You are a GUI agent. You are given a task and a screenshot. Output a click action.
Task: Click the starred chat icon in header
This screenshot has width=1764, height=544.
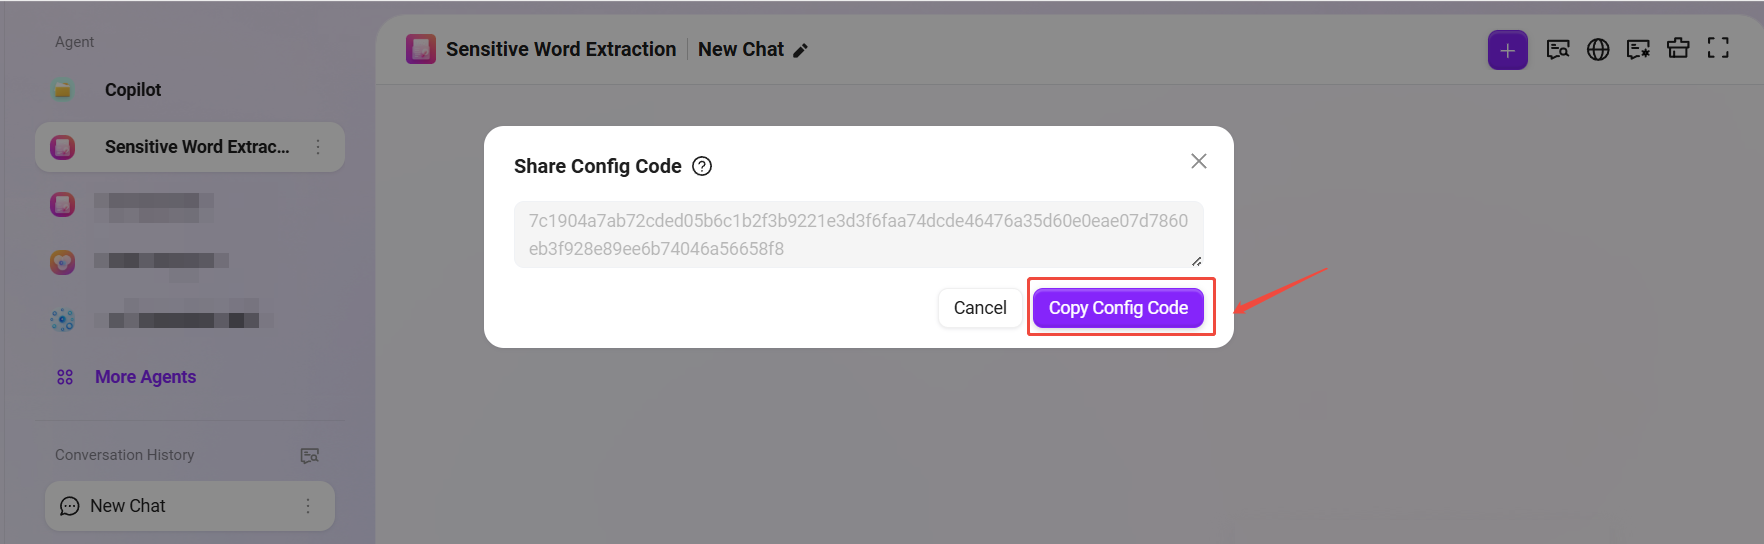pos(1638,49)
